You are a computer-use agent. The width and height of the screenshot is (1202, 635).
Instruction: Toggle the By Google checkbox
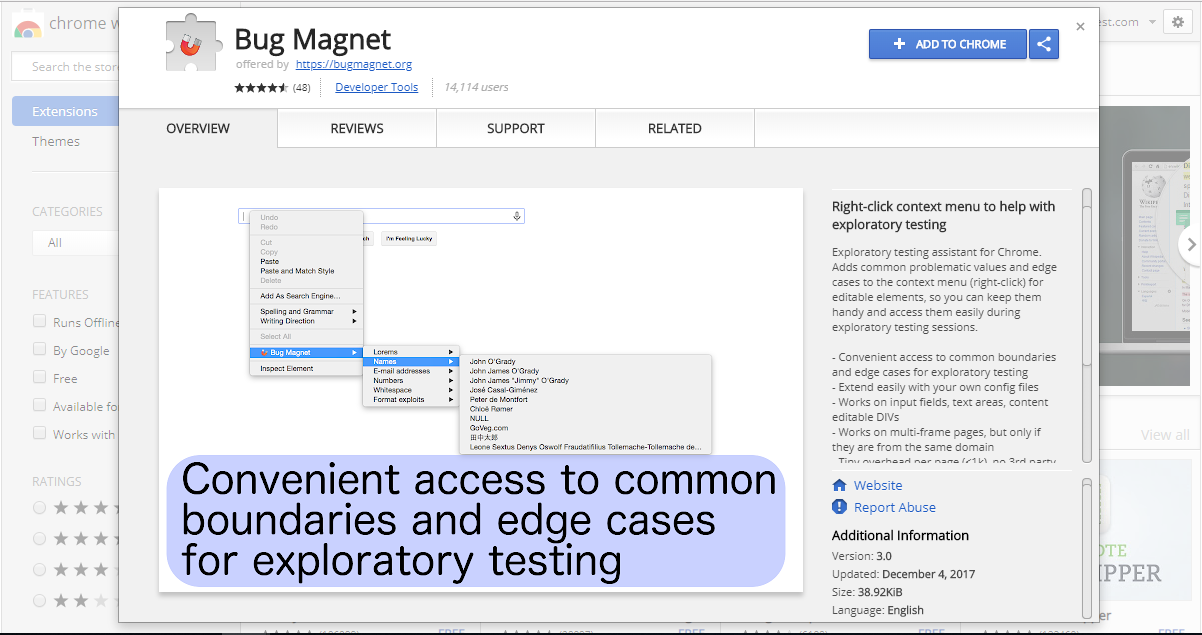coord(40,349)
